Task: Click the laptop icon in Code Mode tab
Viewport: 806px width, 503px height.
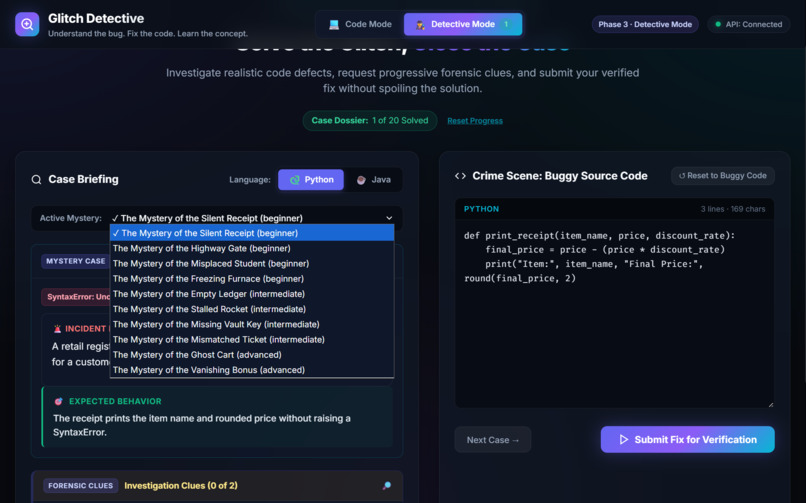Action: pyautogui.click(x=334, y=24)
